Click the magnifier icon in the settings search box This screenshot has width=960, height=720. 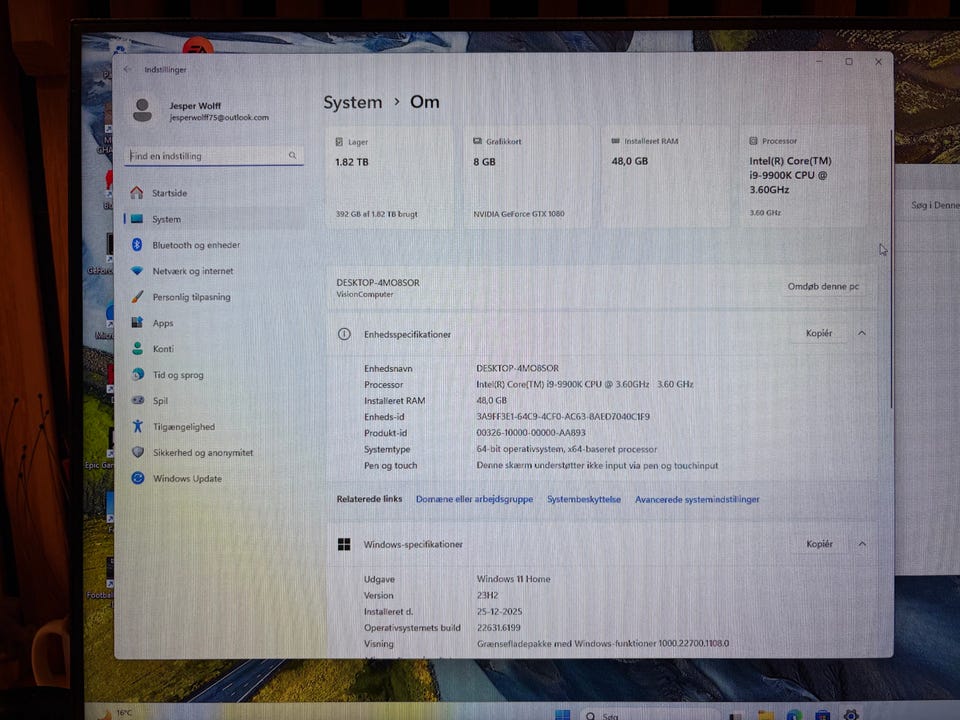coord(292,156)
